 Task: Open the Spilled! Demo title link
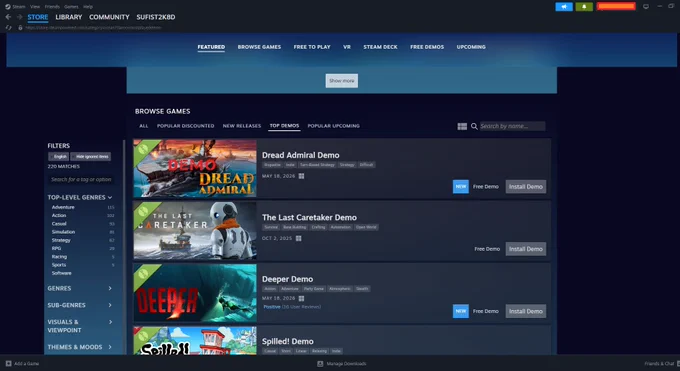point(288,341)
